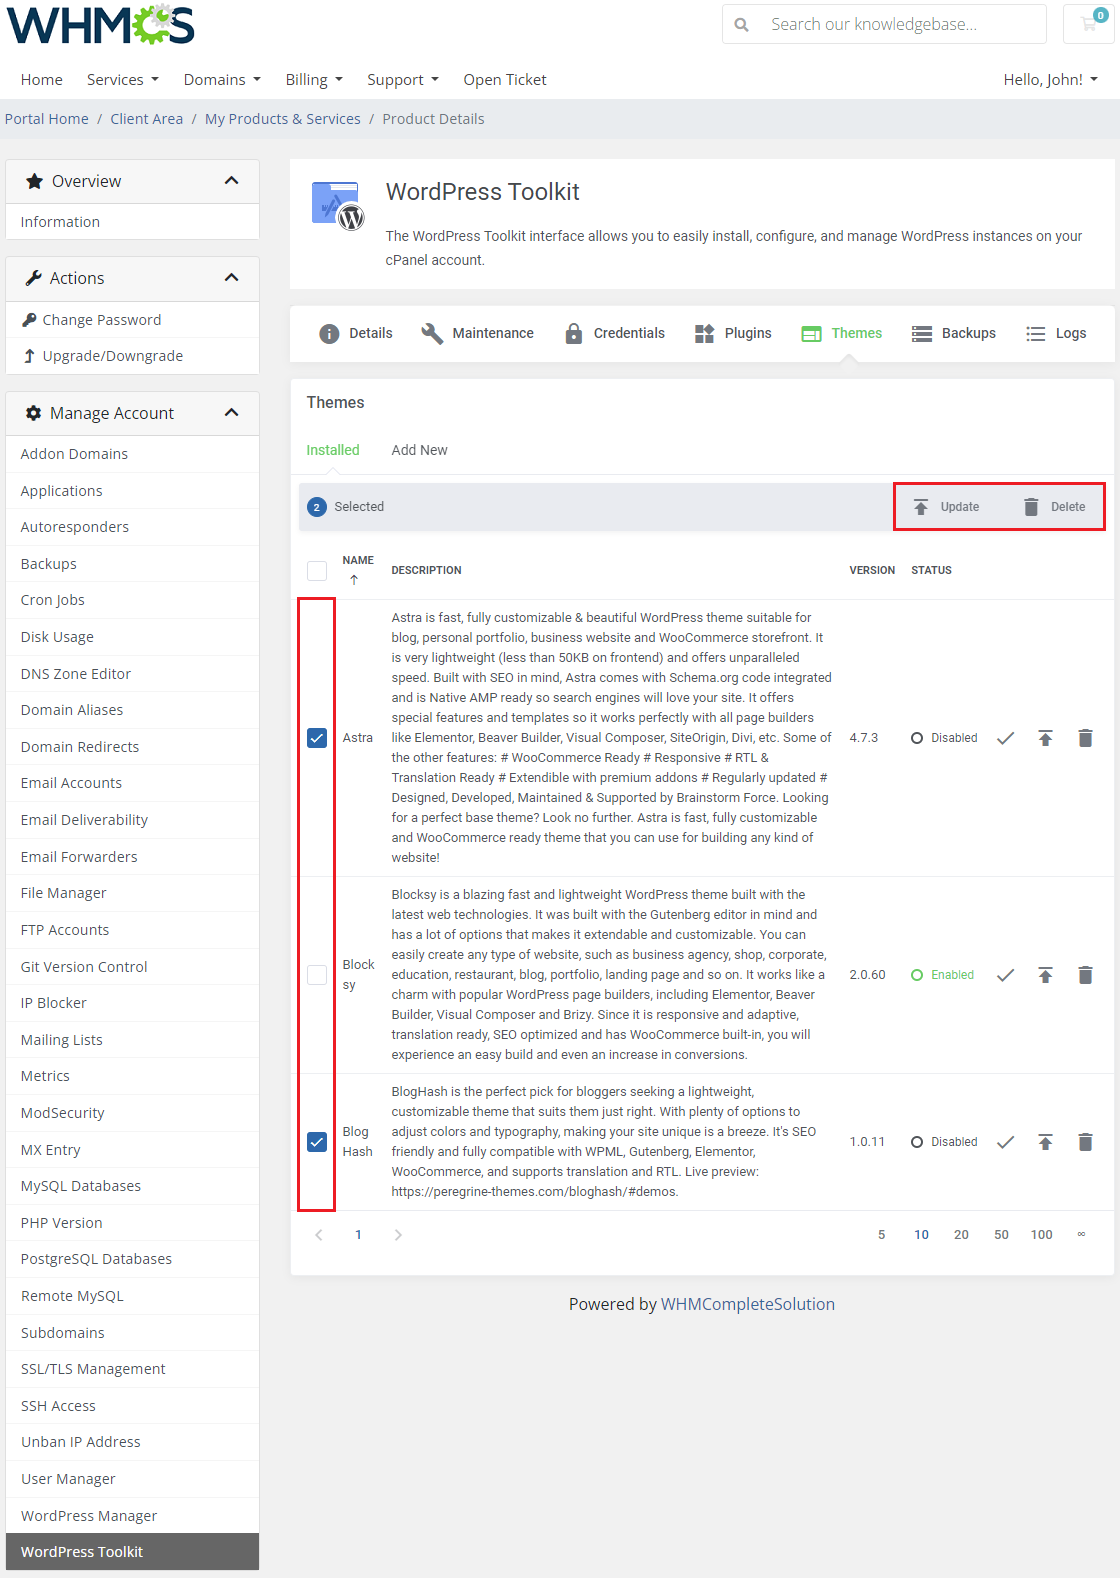Open the Client Area breadcrumb link

(x=147, y=119)
